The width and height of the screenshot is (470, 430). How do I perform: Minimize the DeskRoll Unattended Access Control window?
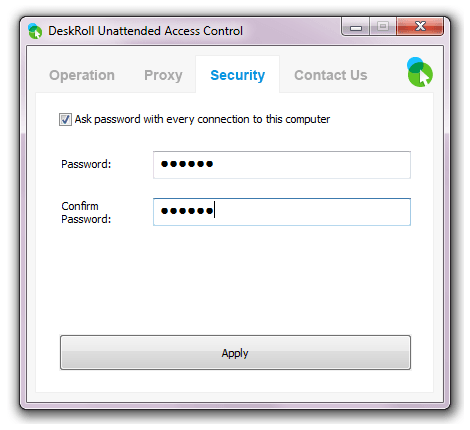tap(356, 27)
